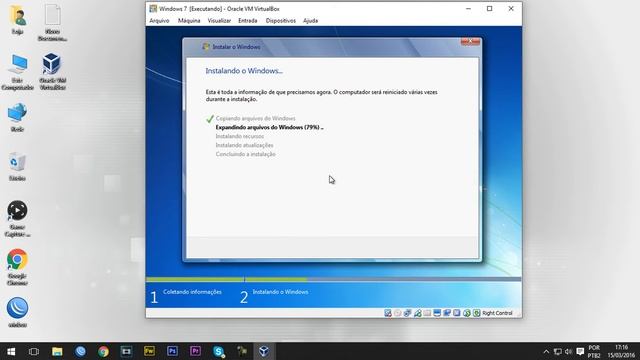
Task: Click step 2 Instalando o Windows
Action: point(274,296)
